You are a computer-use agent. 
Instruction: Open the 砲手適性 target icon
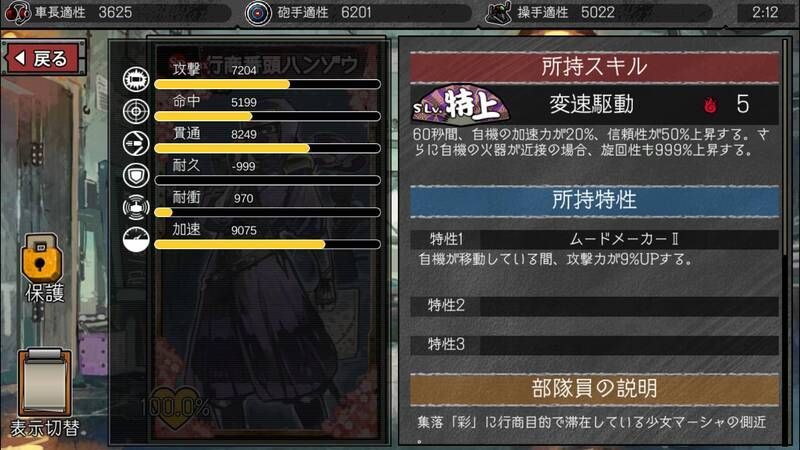tap(258, 13)
